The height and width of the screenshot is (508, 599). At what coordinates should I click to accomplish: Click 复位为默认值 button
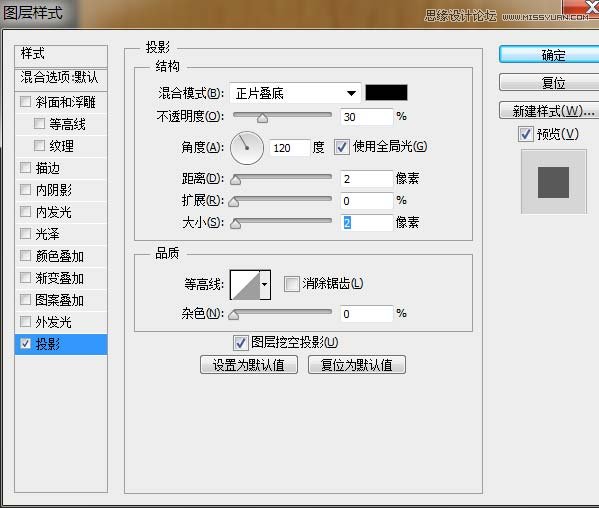click(x=357, y=365)
